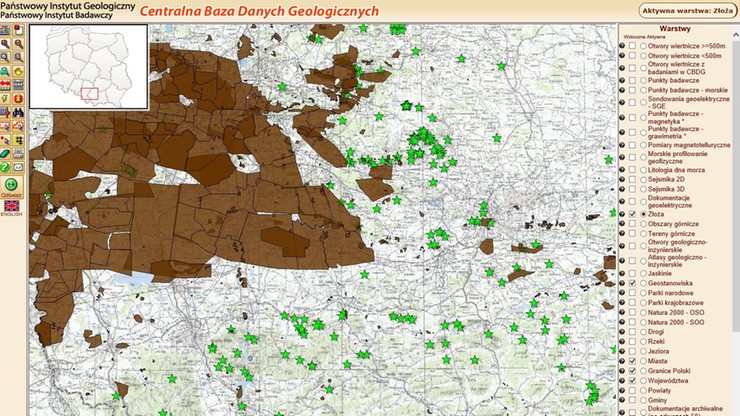740x416 pixels.
Task: Enable the Powiaty layer checkbox
Action: click(632, 391)
